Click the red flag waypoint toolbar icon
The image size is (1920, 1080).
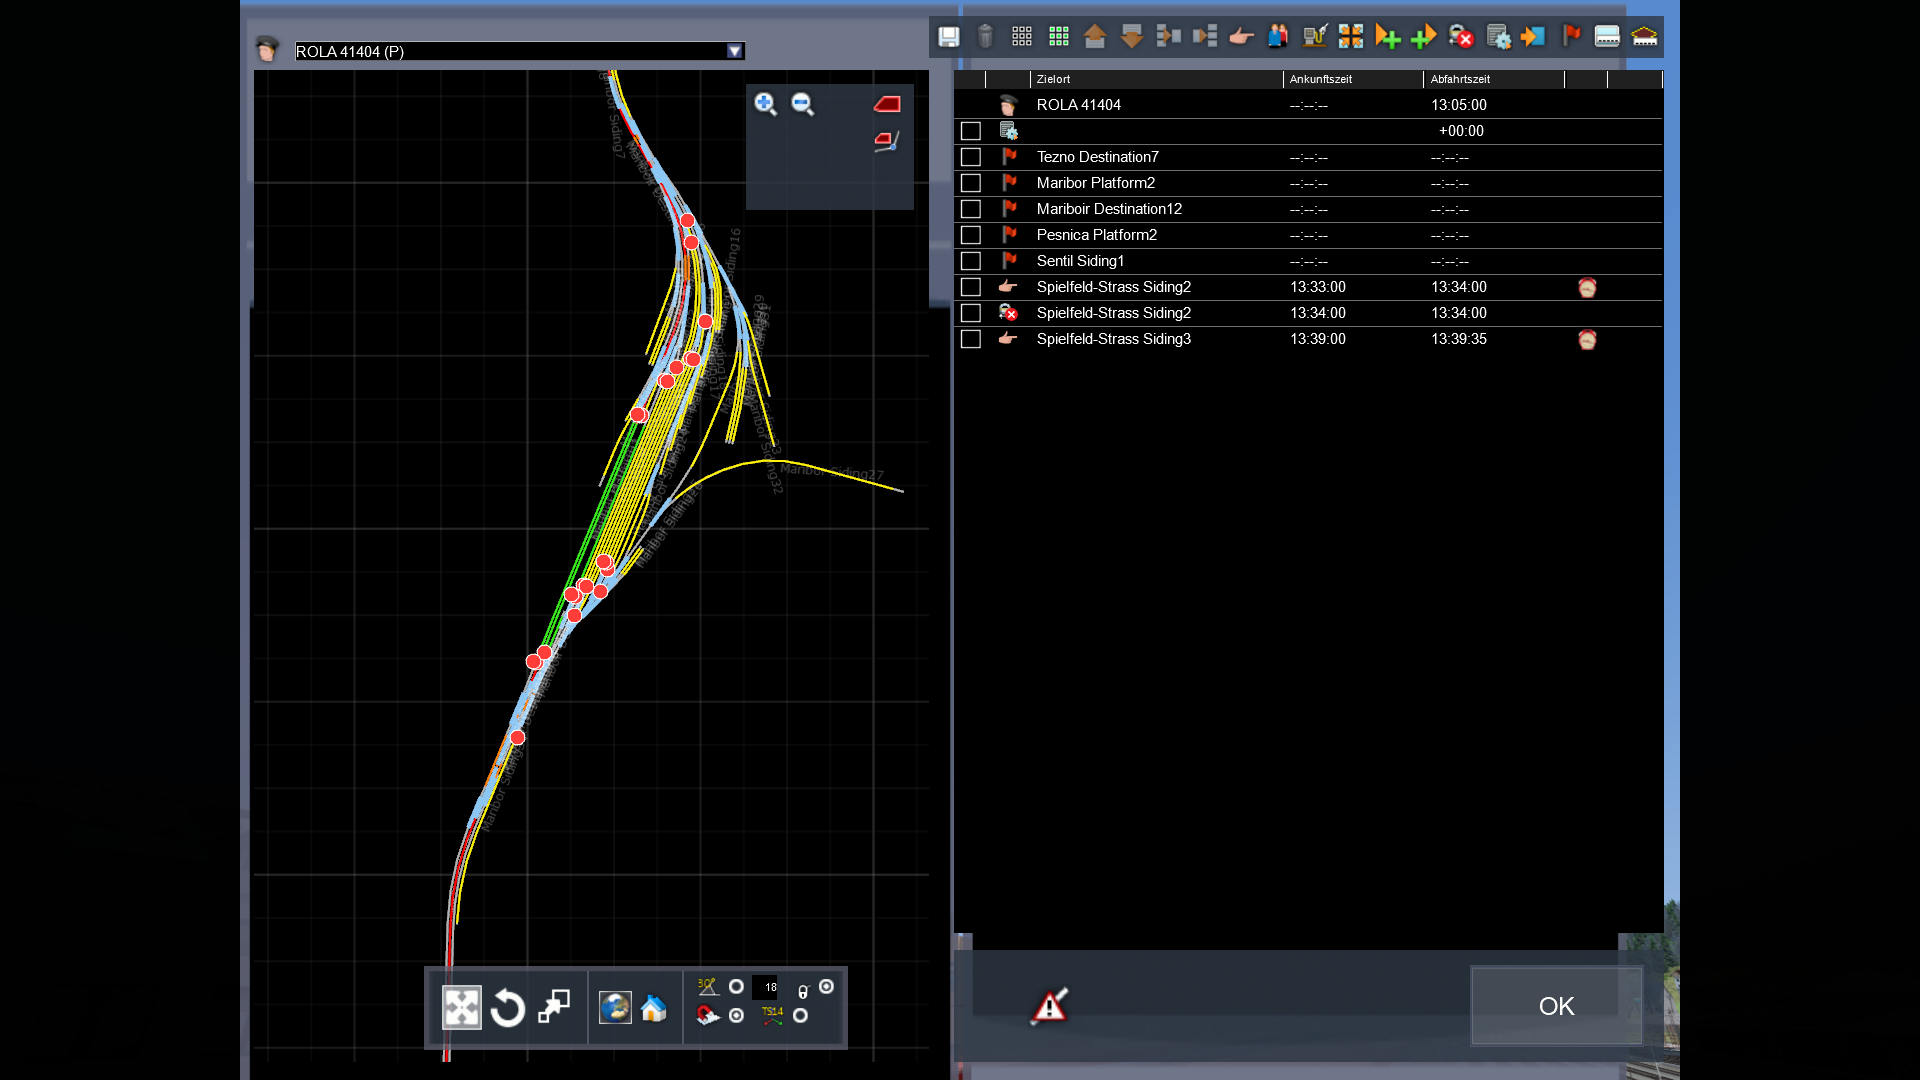click(1571, 37)
